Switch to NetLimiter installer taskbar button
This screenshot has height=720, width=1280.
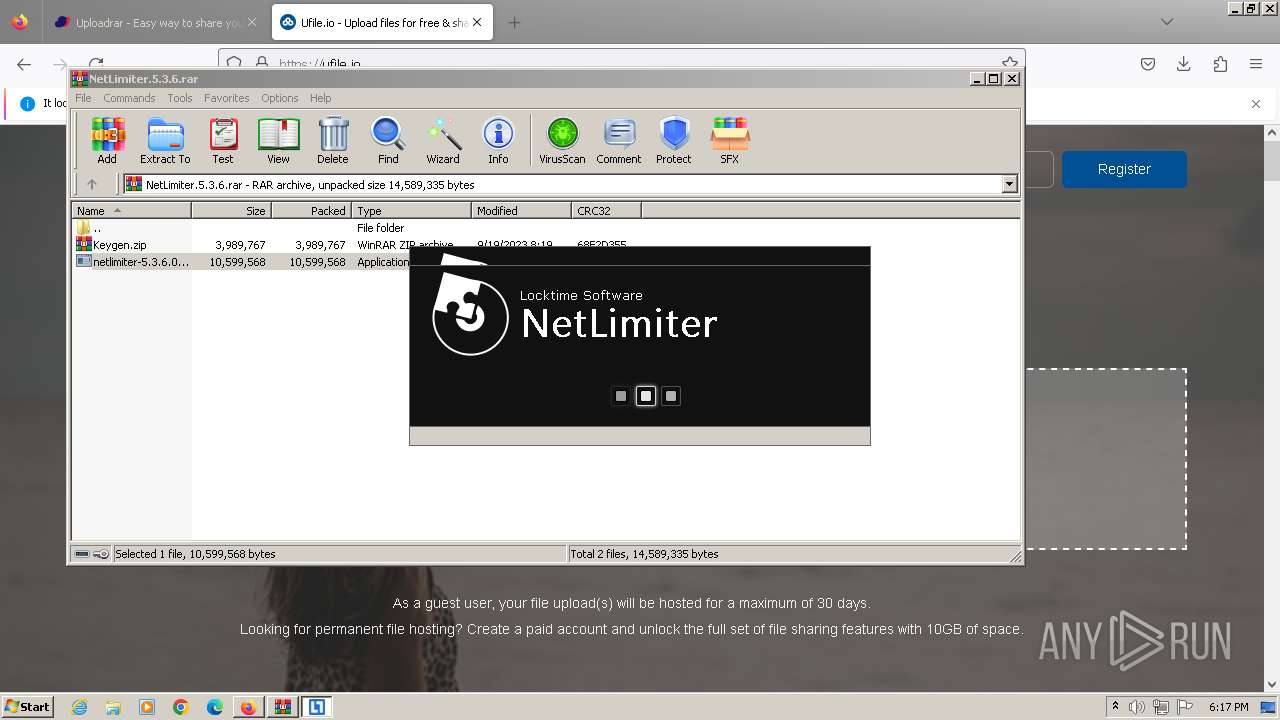(x=317, y=707)
